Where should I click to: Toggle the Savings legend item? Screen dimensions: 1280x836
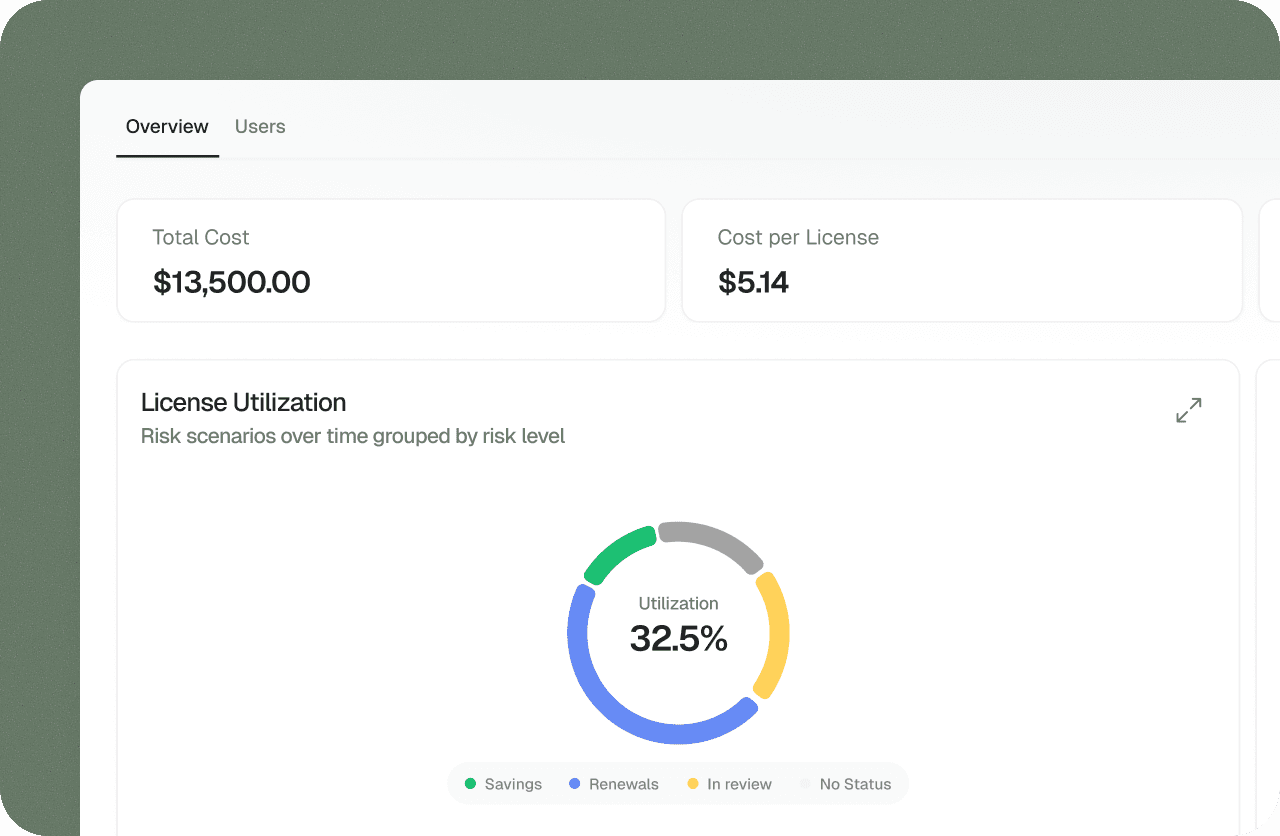click(504, 784)
